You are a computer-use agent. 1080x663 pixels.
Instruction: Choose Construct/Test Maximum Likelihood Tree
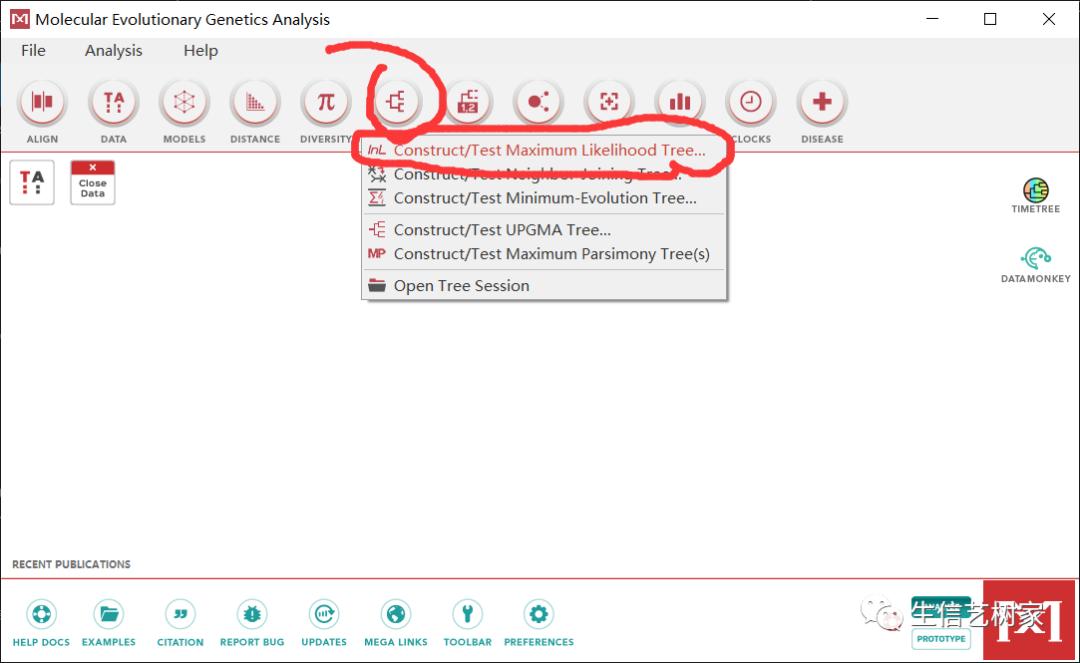[544, 150]
